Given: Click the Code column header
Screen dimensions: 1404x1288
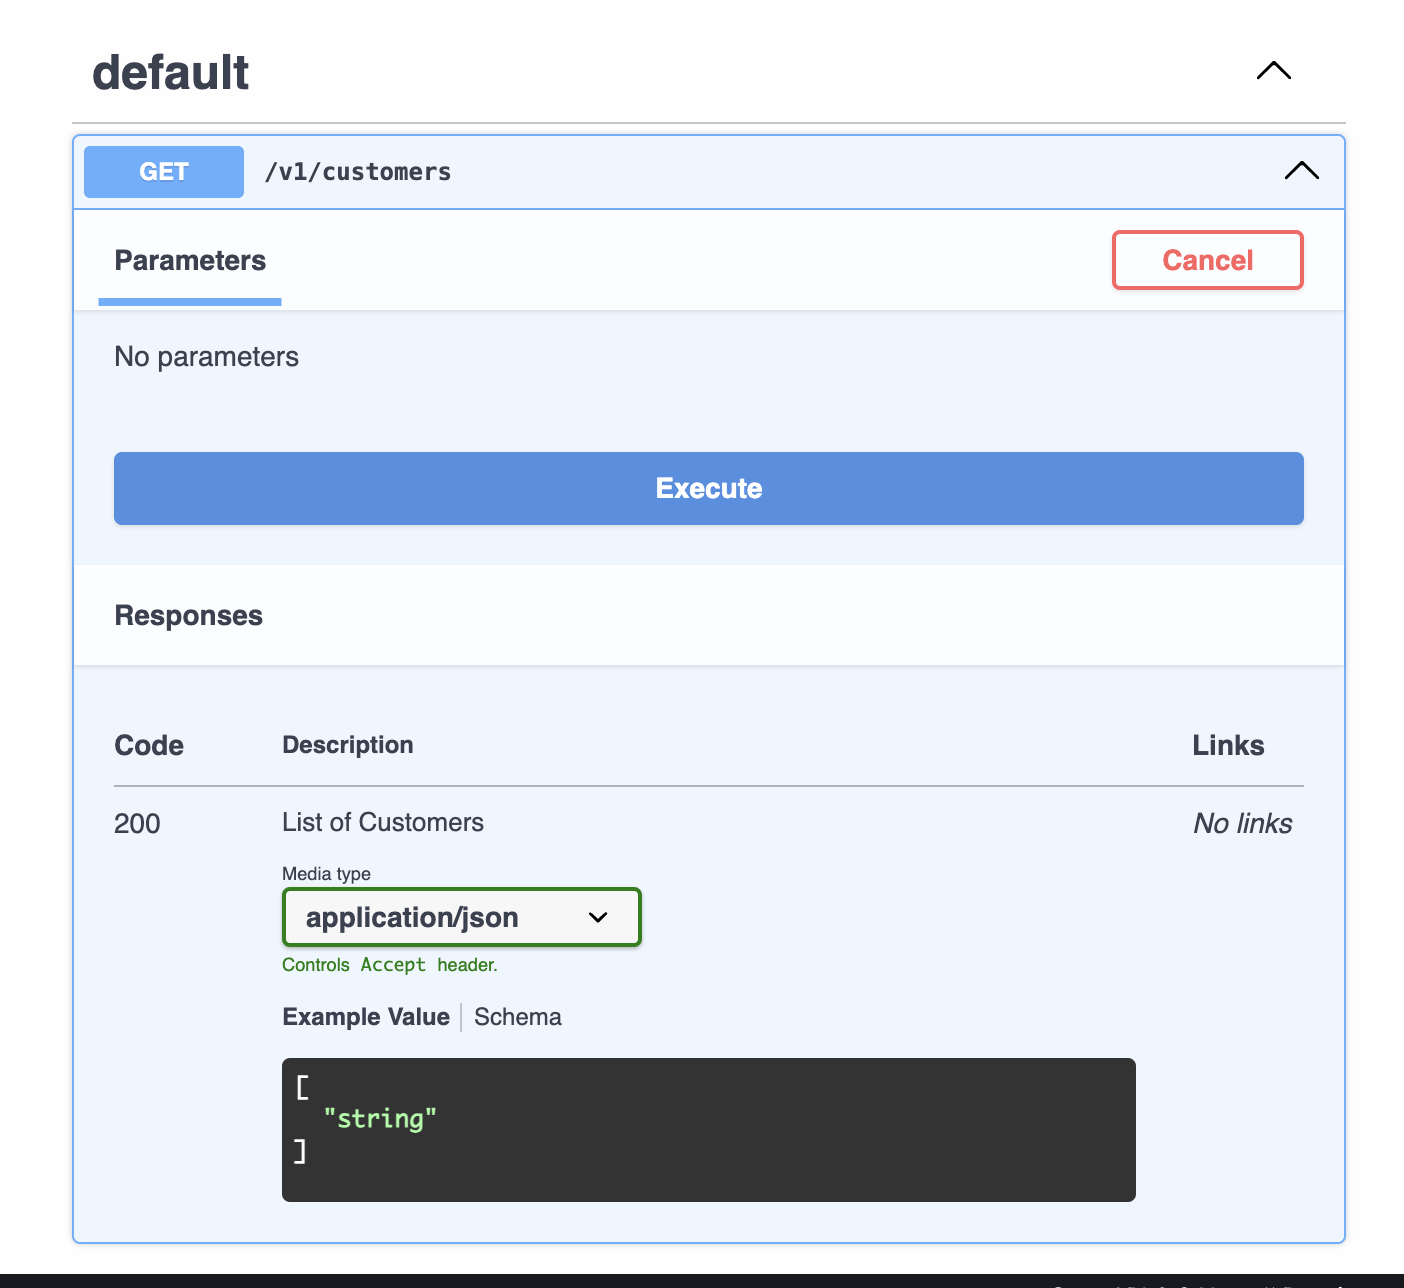Looking at the screenshot, I should pyautogui.click(x=149, y=746).
